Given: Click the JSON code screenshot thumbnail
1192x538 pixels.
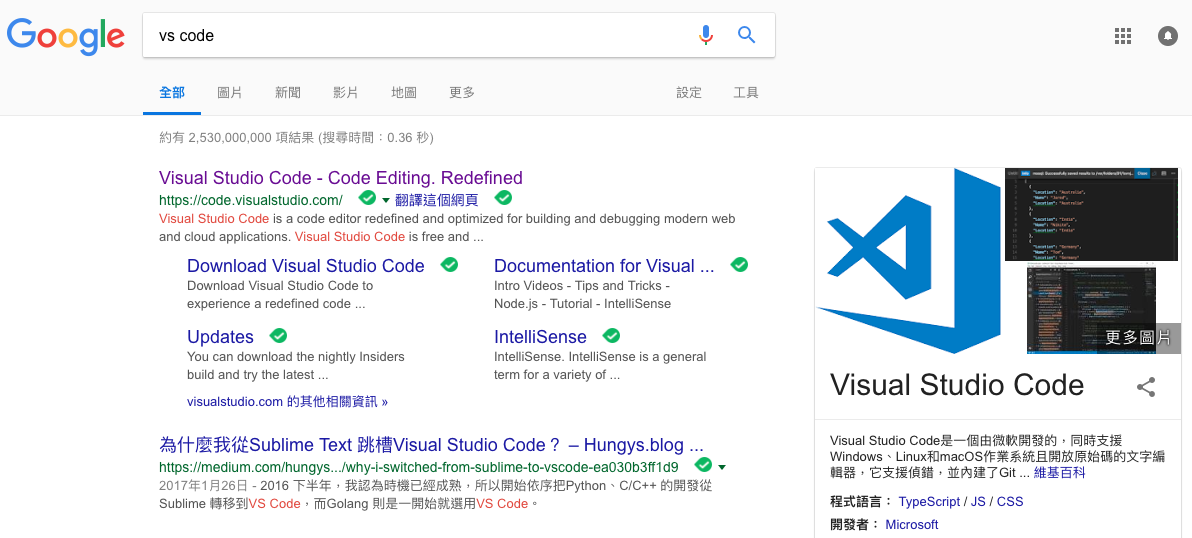Looking at the screenshot, I should click(1091, 214).
